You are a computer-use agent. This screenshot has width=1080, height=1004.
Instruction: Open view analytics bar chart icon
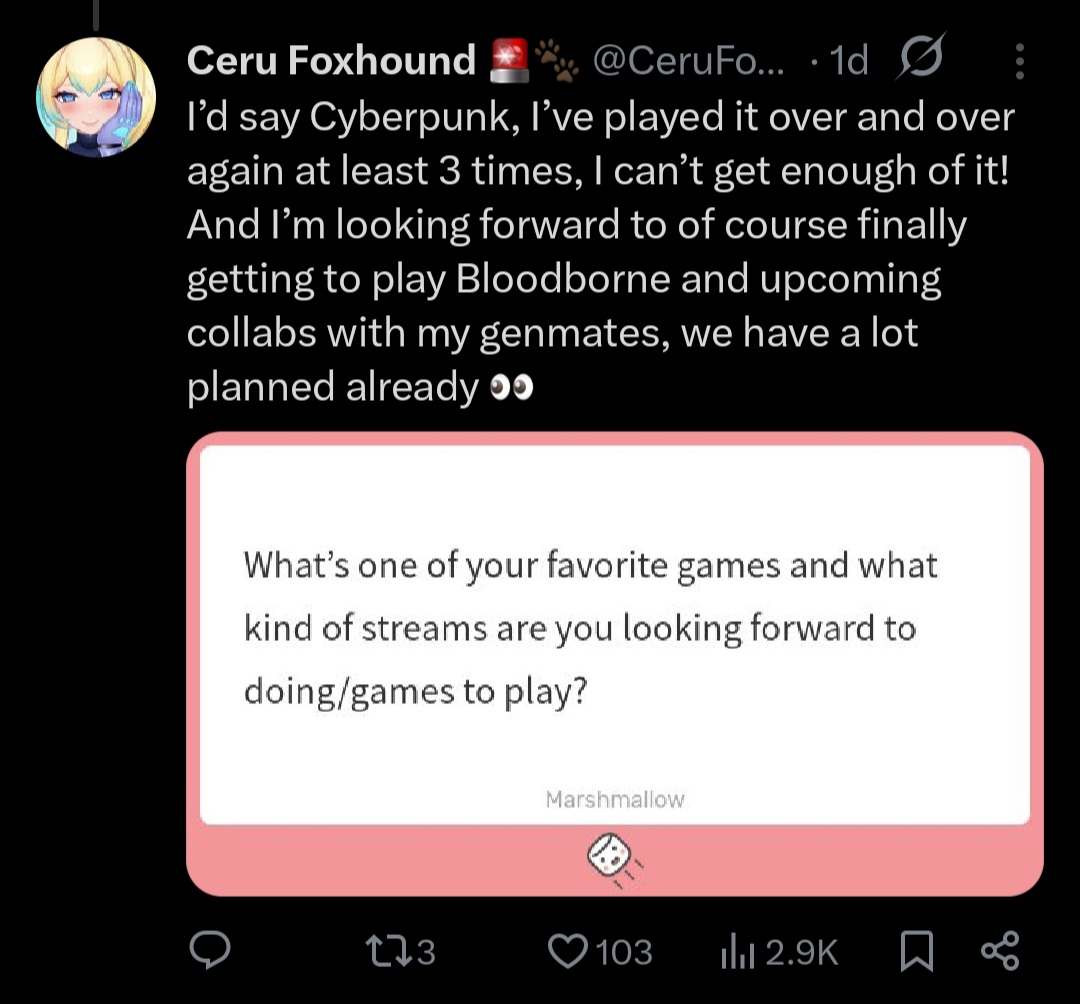tap(735, 951)
